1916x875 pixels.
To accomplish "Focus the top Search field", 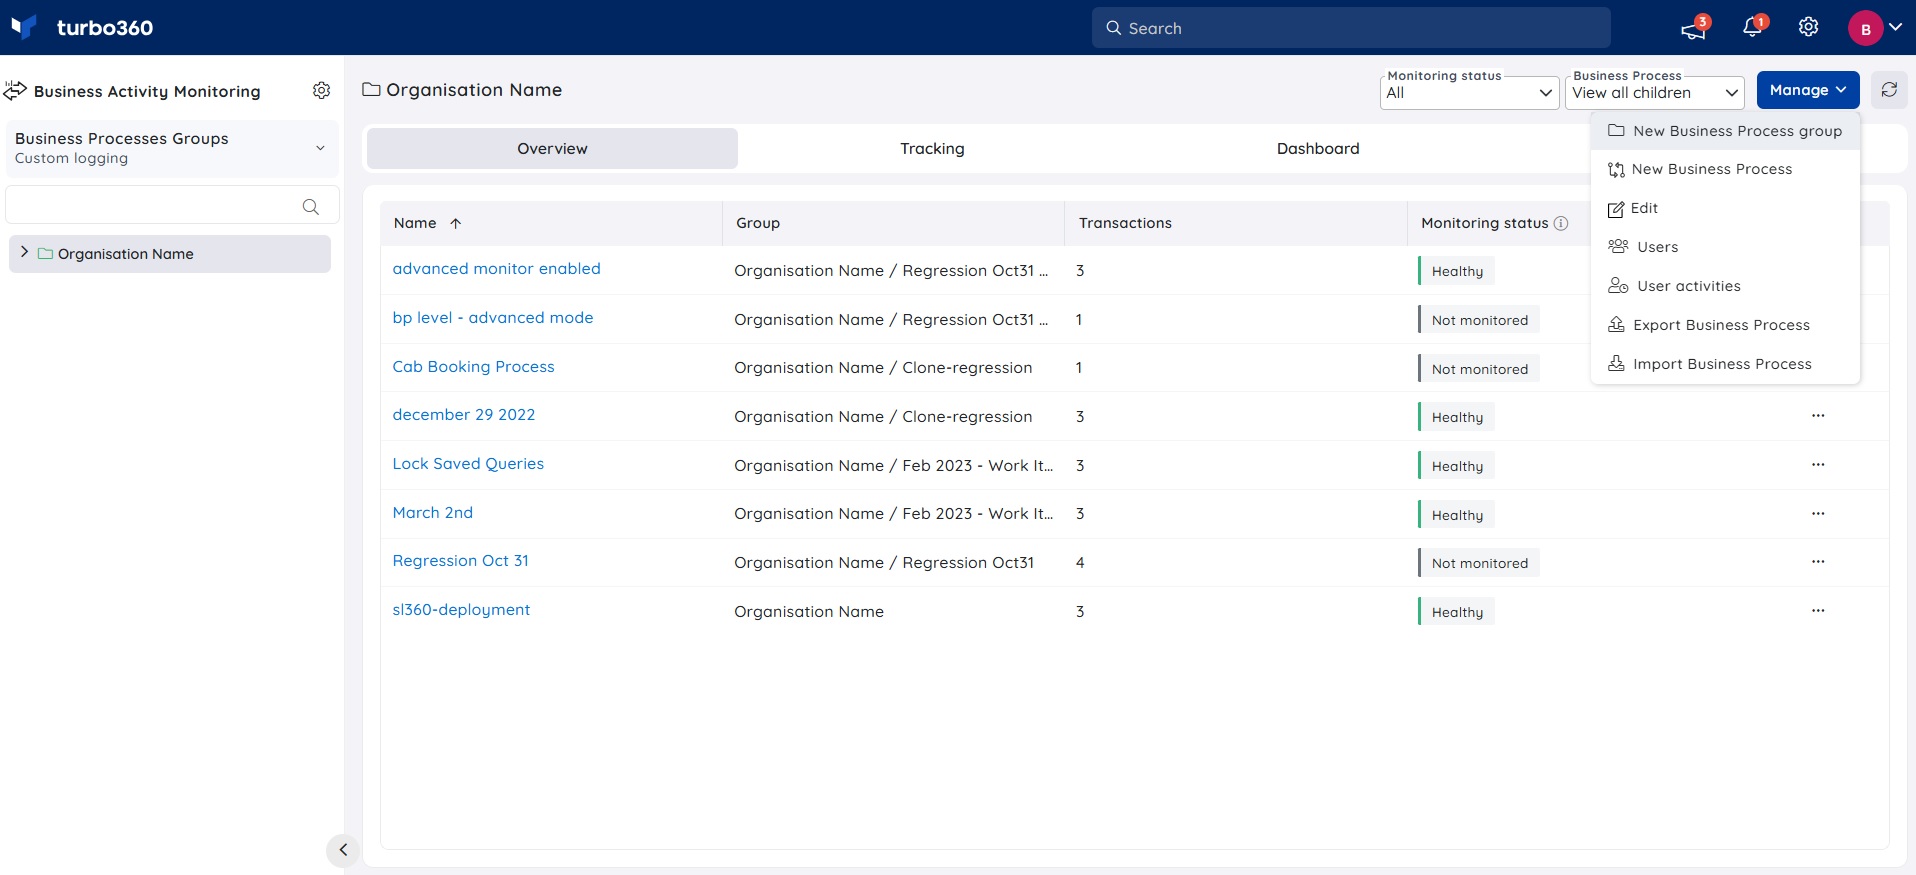I will pyautogui.click(x=1351, y=28).
